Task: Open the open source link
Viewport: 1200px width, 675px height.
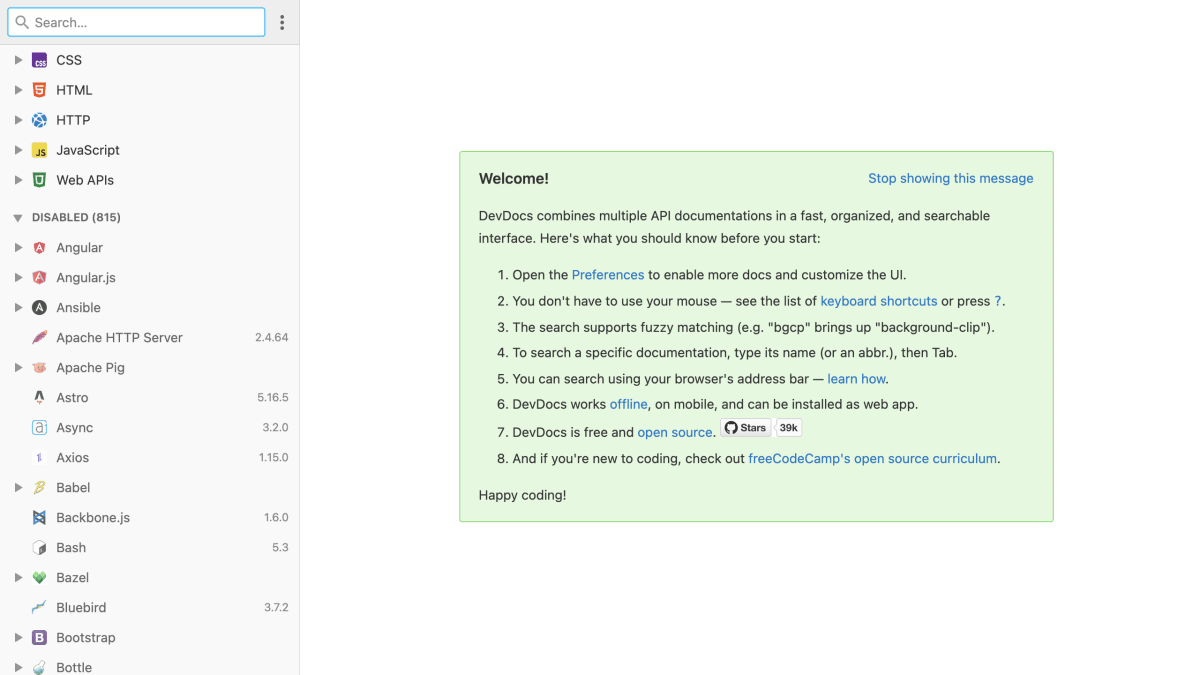Action: point(675,433)
